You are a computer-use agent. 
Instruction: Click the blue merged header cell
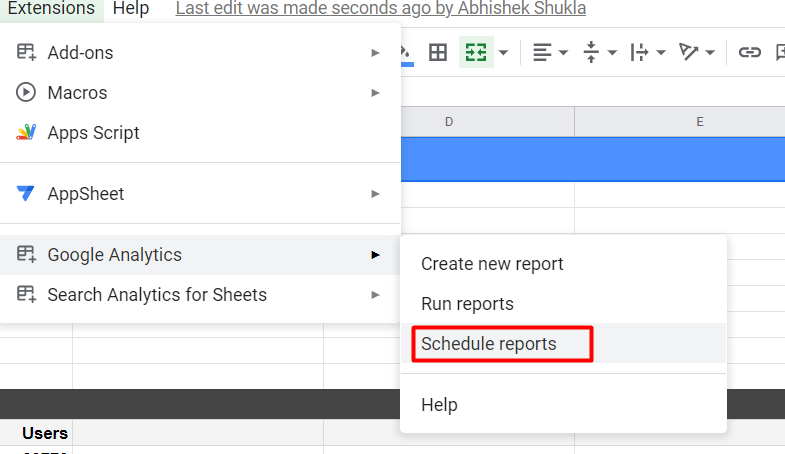coord(593,159)
